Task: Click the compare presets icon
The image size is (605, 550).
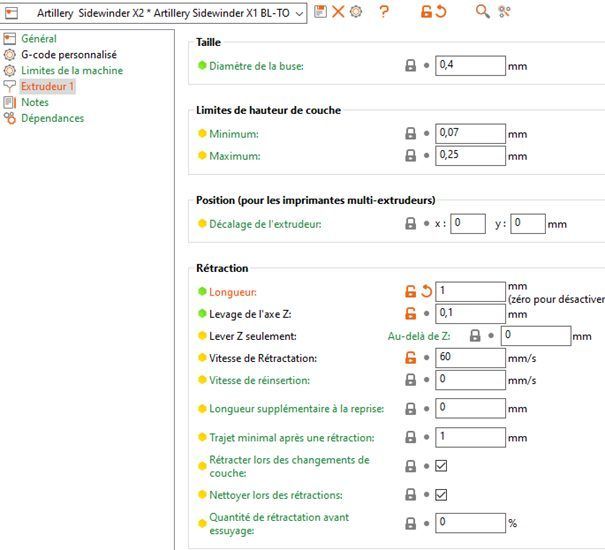Action: click(x=504, y=12)
